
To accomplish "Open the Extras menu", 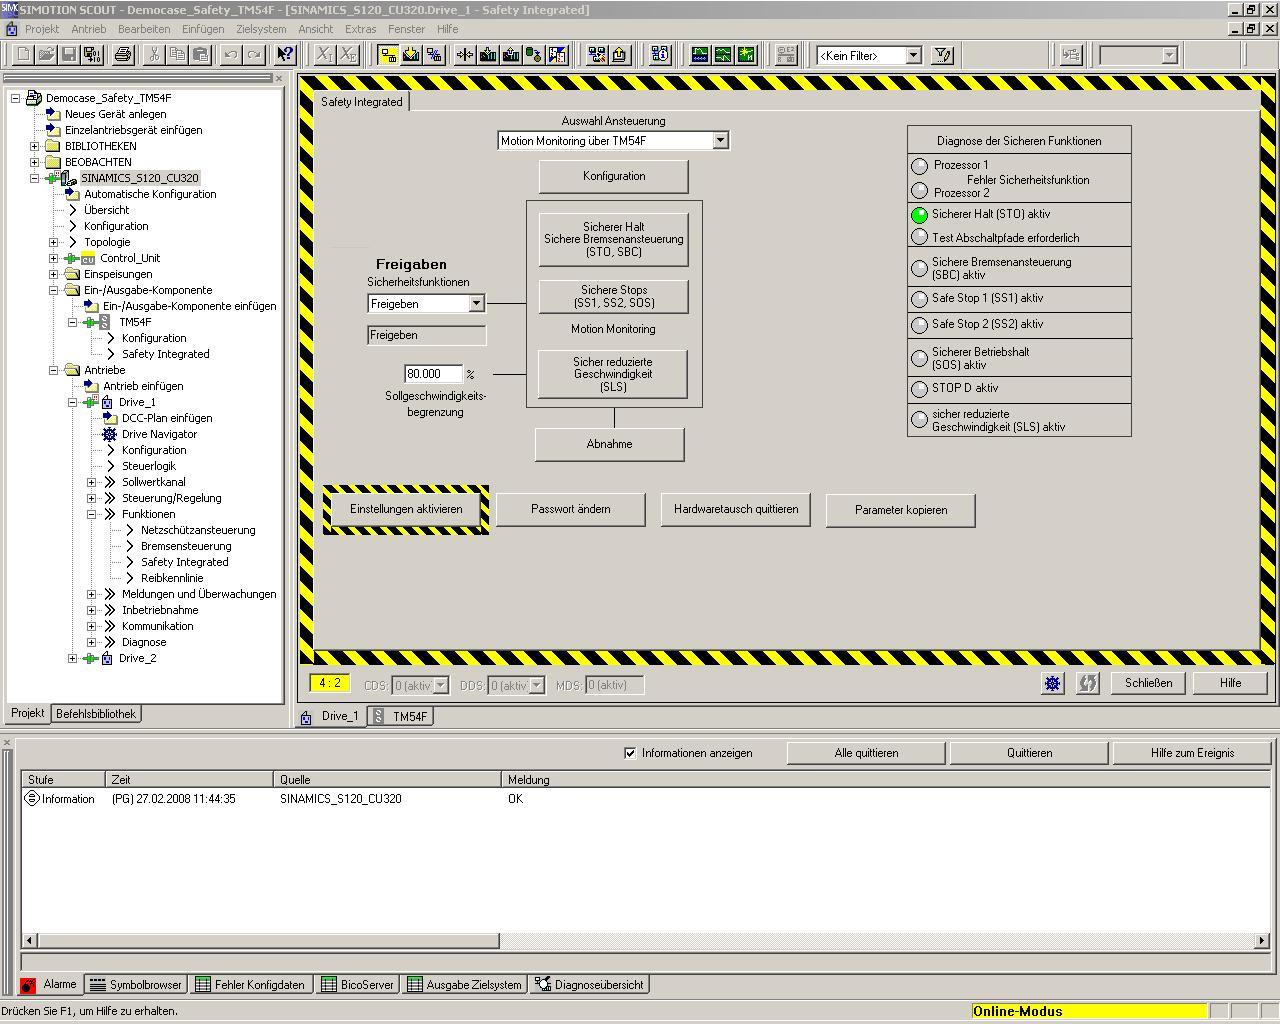I will [360, 29].
